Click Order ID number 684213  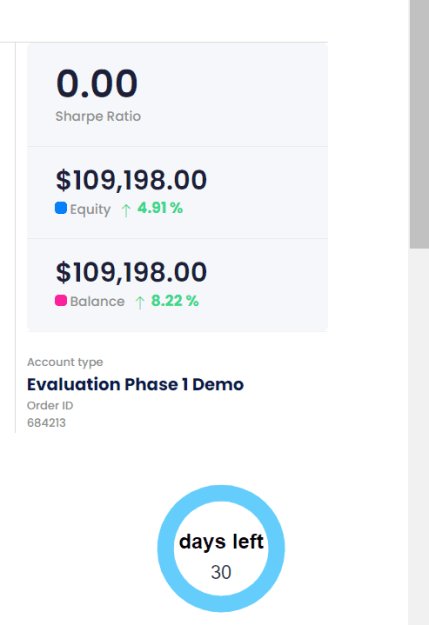(x=46, y=423)
